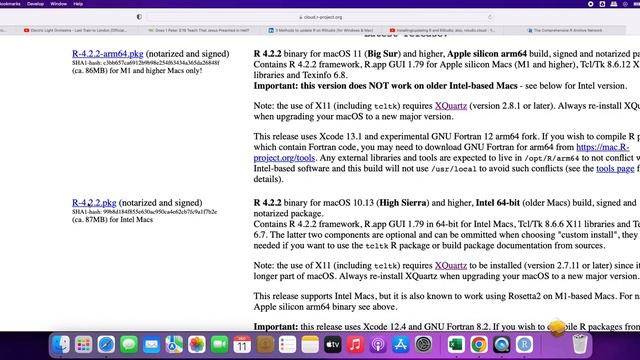The width and height of the screenshot is (640, 360).
Task: Open Safari from the dock
Action: tap(106, 344)
